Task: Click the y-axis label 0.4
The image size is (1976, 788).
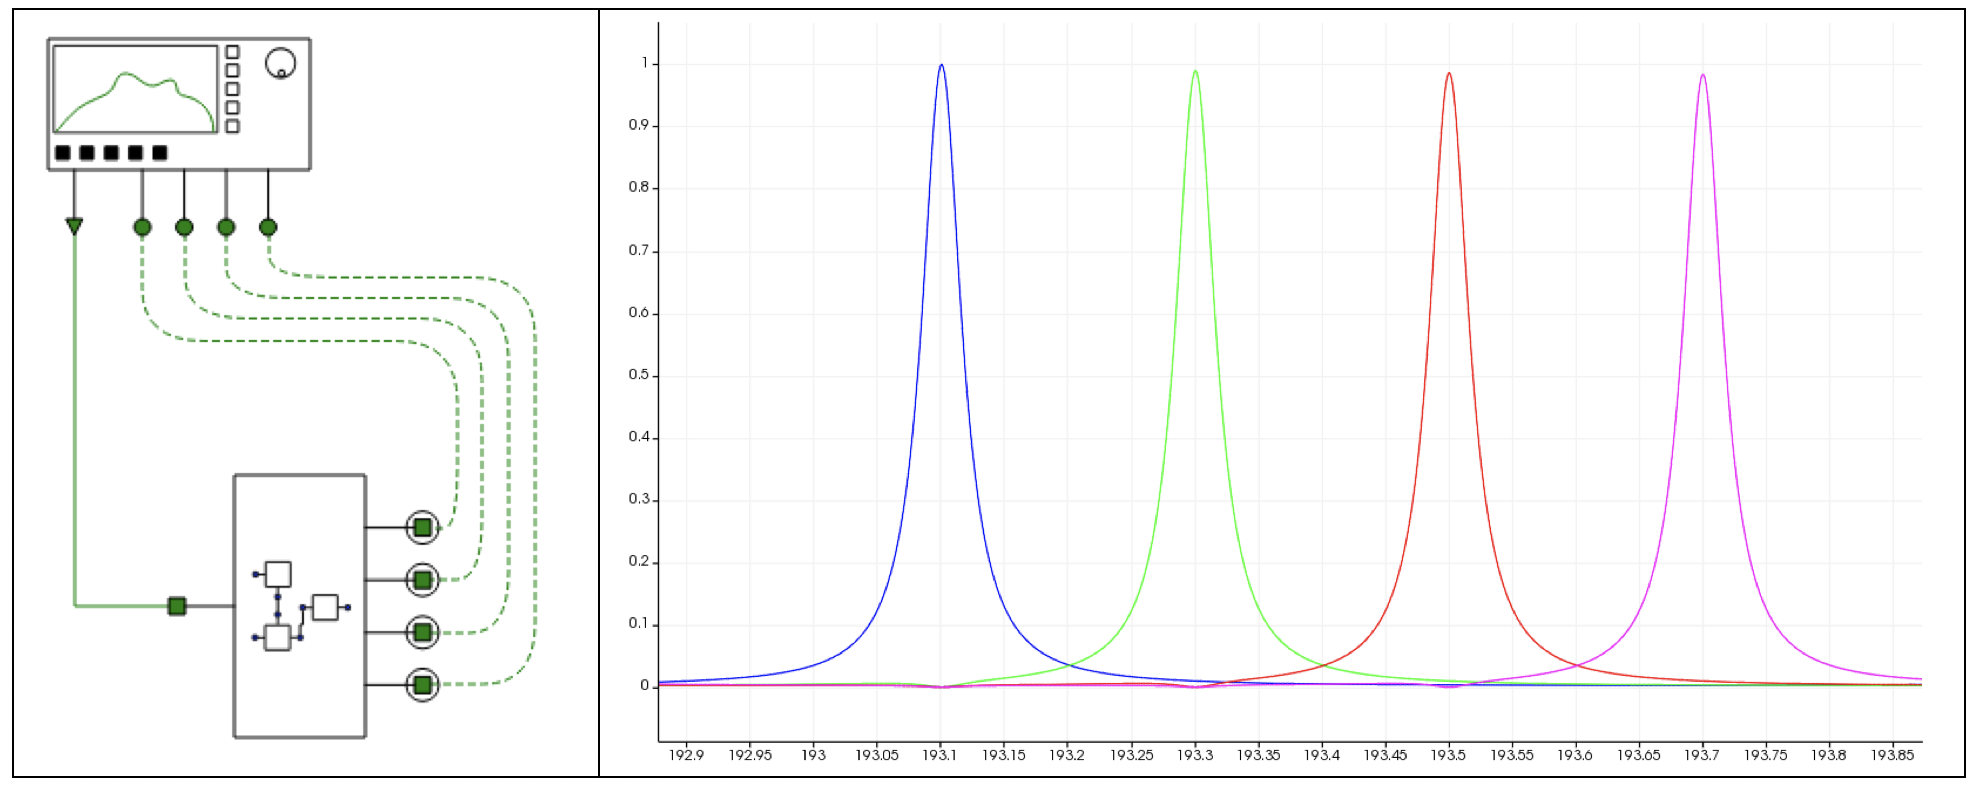Action: (x=638, y=437)
